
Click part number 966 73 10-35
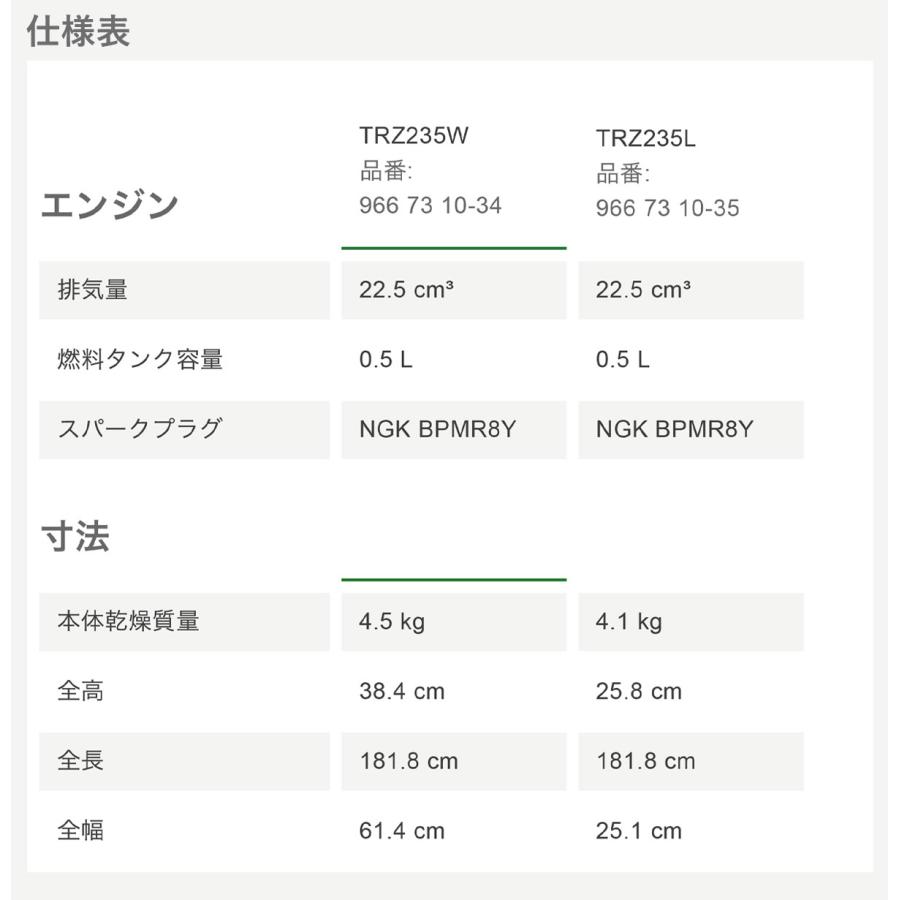tap(667, 208)
